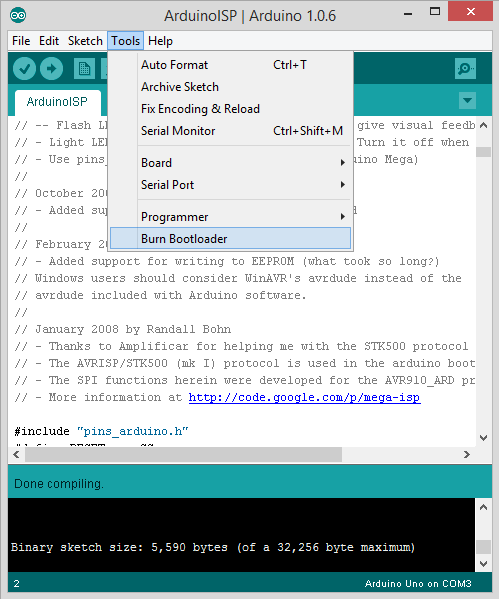Click the Verify checkmark button
The image size is (499, 599).
[24, 69]
